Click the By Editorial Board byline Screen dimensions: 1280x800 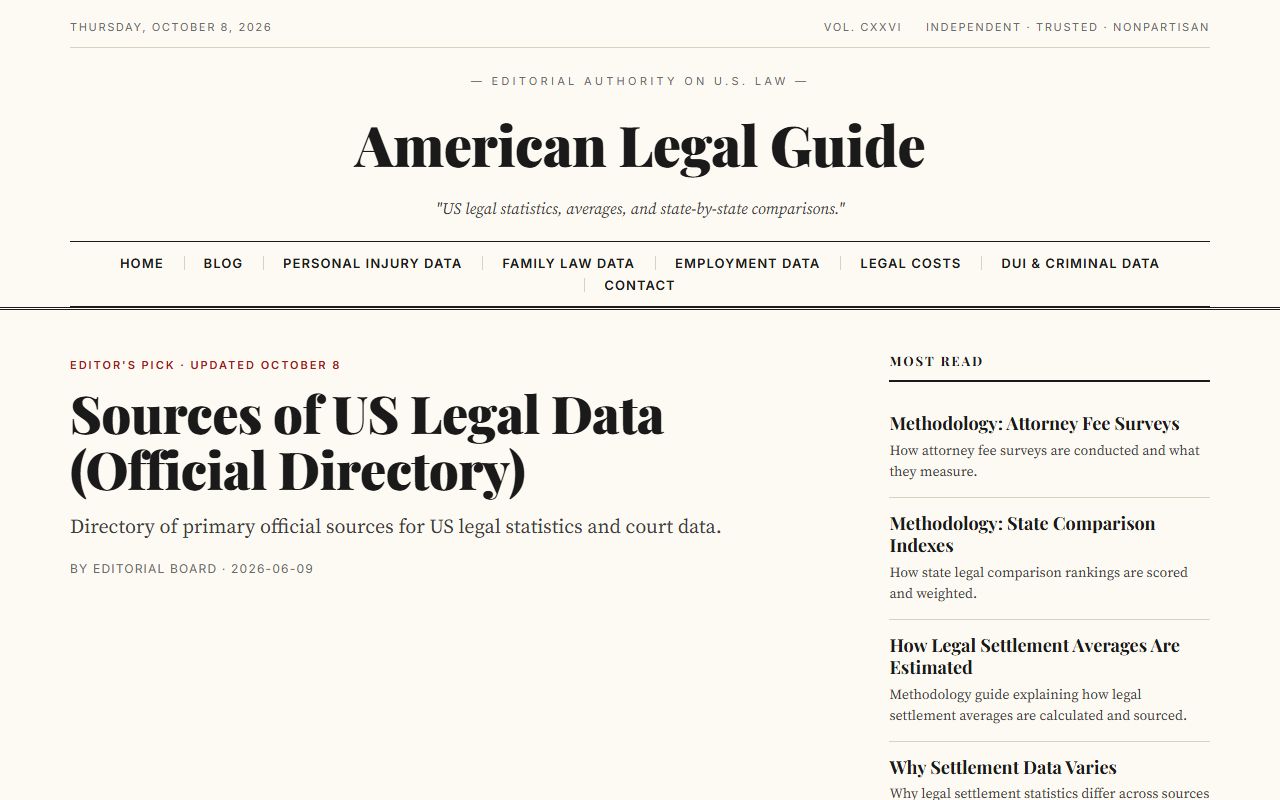(143, 569)
